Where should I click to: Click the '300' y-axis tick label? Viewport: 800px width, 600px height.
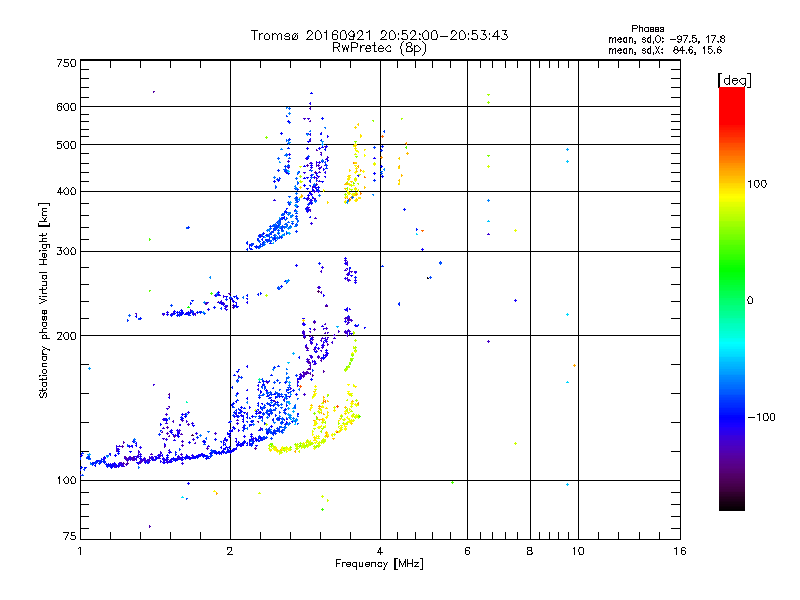tap(66, 252)
